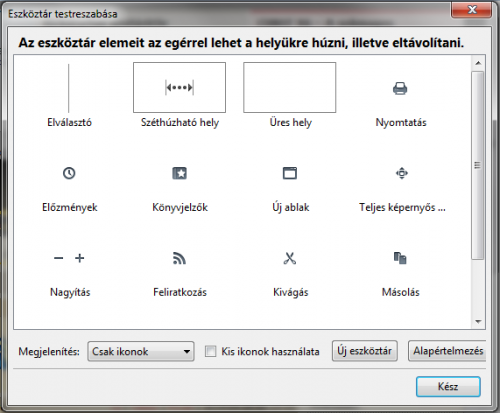Click the Új eszköztár button
The image size is (500, 413).
[365, 351]
